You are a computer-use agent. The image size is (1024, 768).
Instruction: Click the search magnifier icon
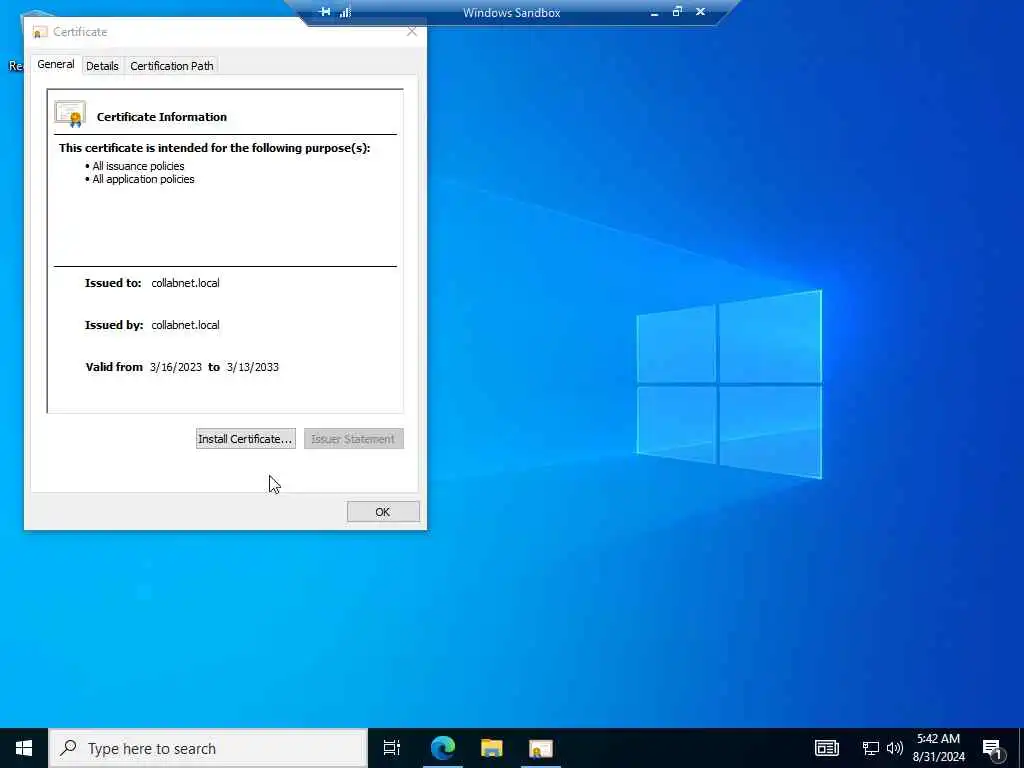69,748
